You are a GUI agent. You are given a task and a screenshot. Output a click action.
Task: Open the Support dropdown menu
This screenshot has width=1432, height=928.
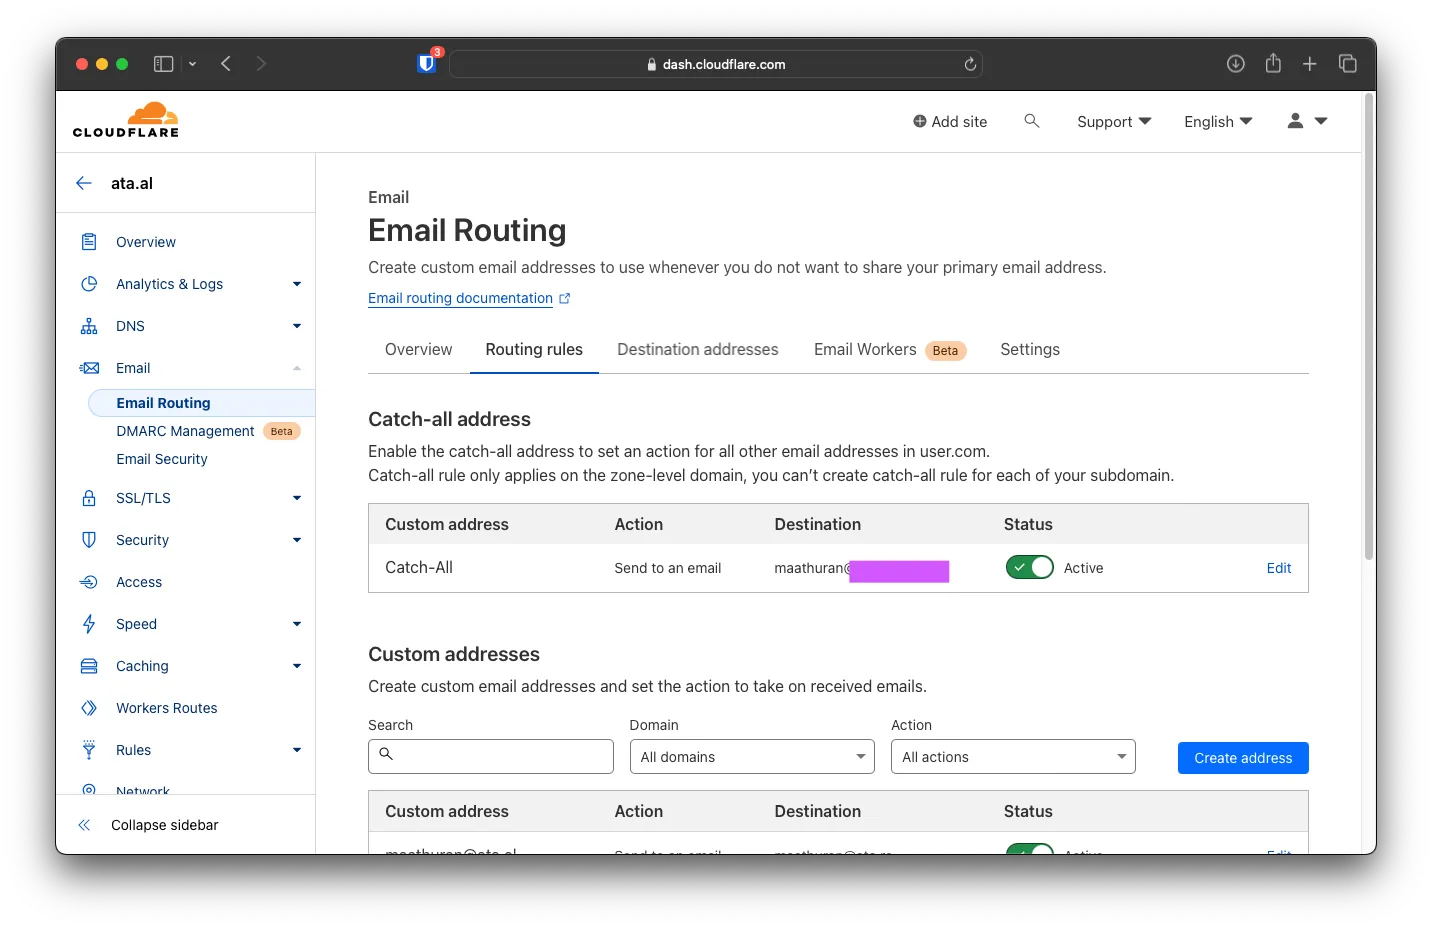pos(1114,121)
